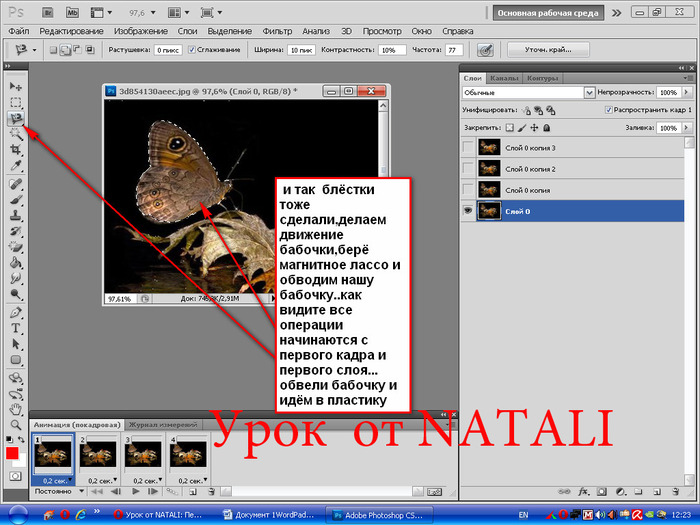
Task: Select the Type tool
Action: pyautogui.click(x=16, y=328)
